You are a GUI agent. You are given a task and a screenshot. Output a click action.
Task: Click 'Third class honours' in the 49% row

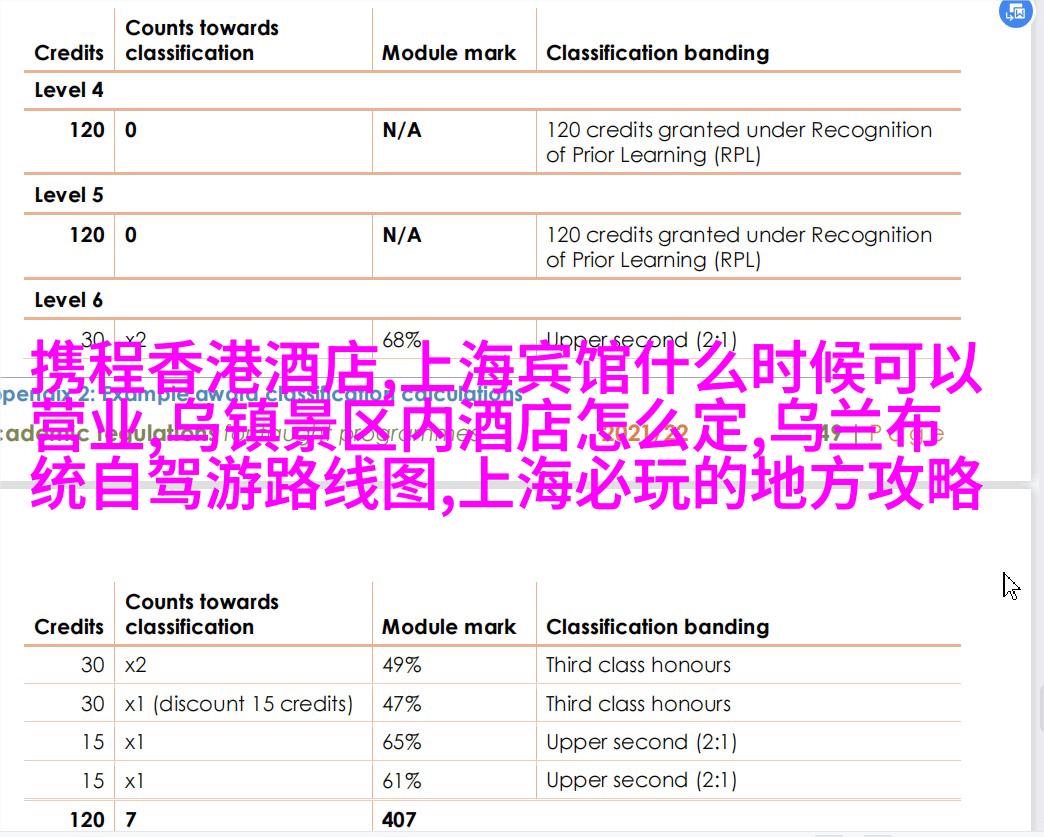click(x=638, y=665)
